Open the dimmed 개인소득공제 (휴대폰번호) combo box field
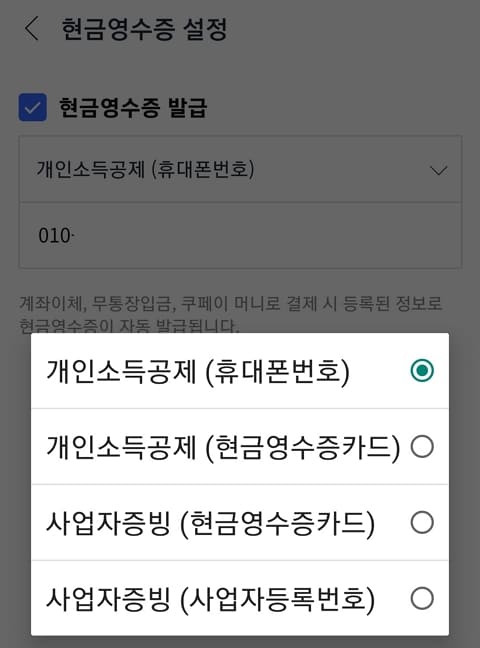Screen dimensions: 480x648 pos(240,169)
